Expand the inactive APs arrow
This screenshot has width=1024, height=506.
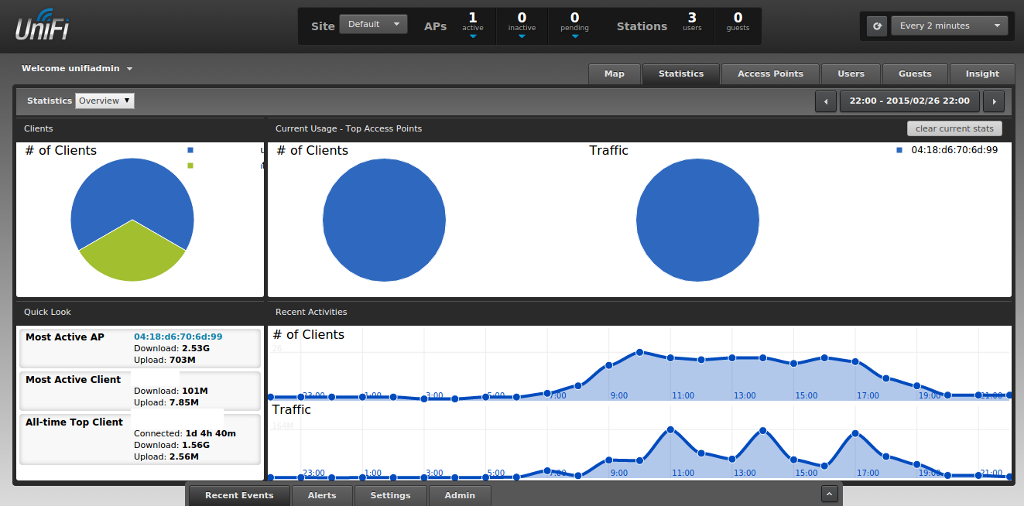tap(522, 37)
